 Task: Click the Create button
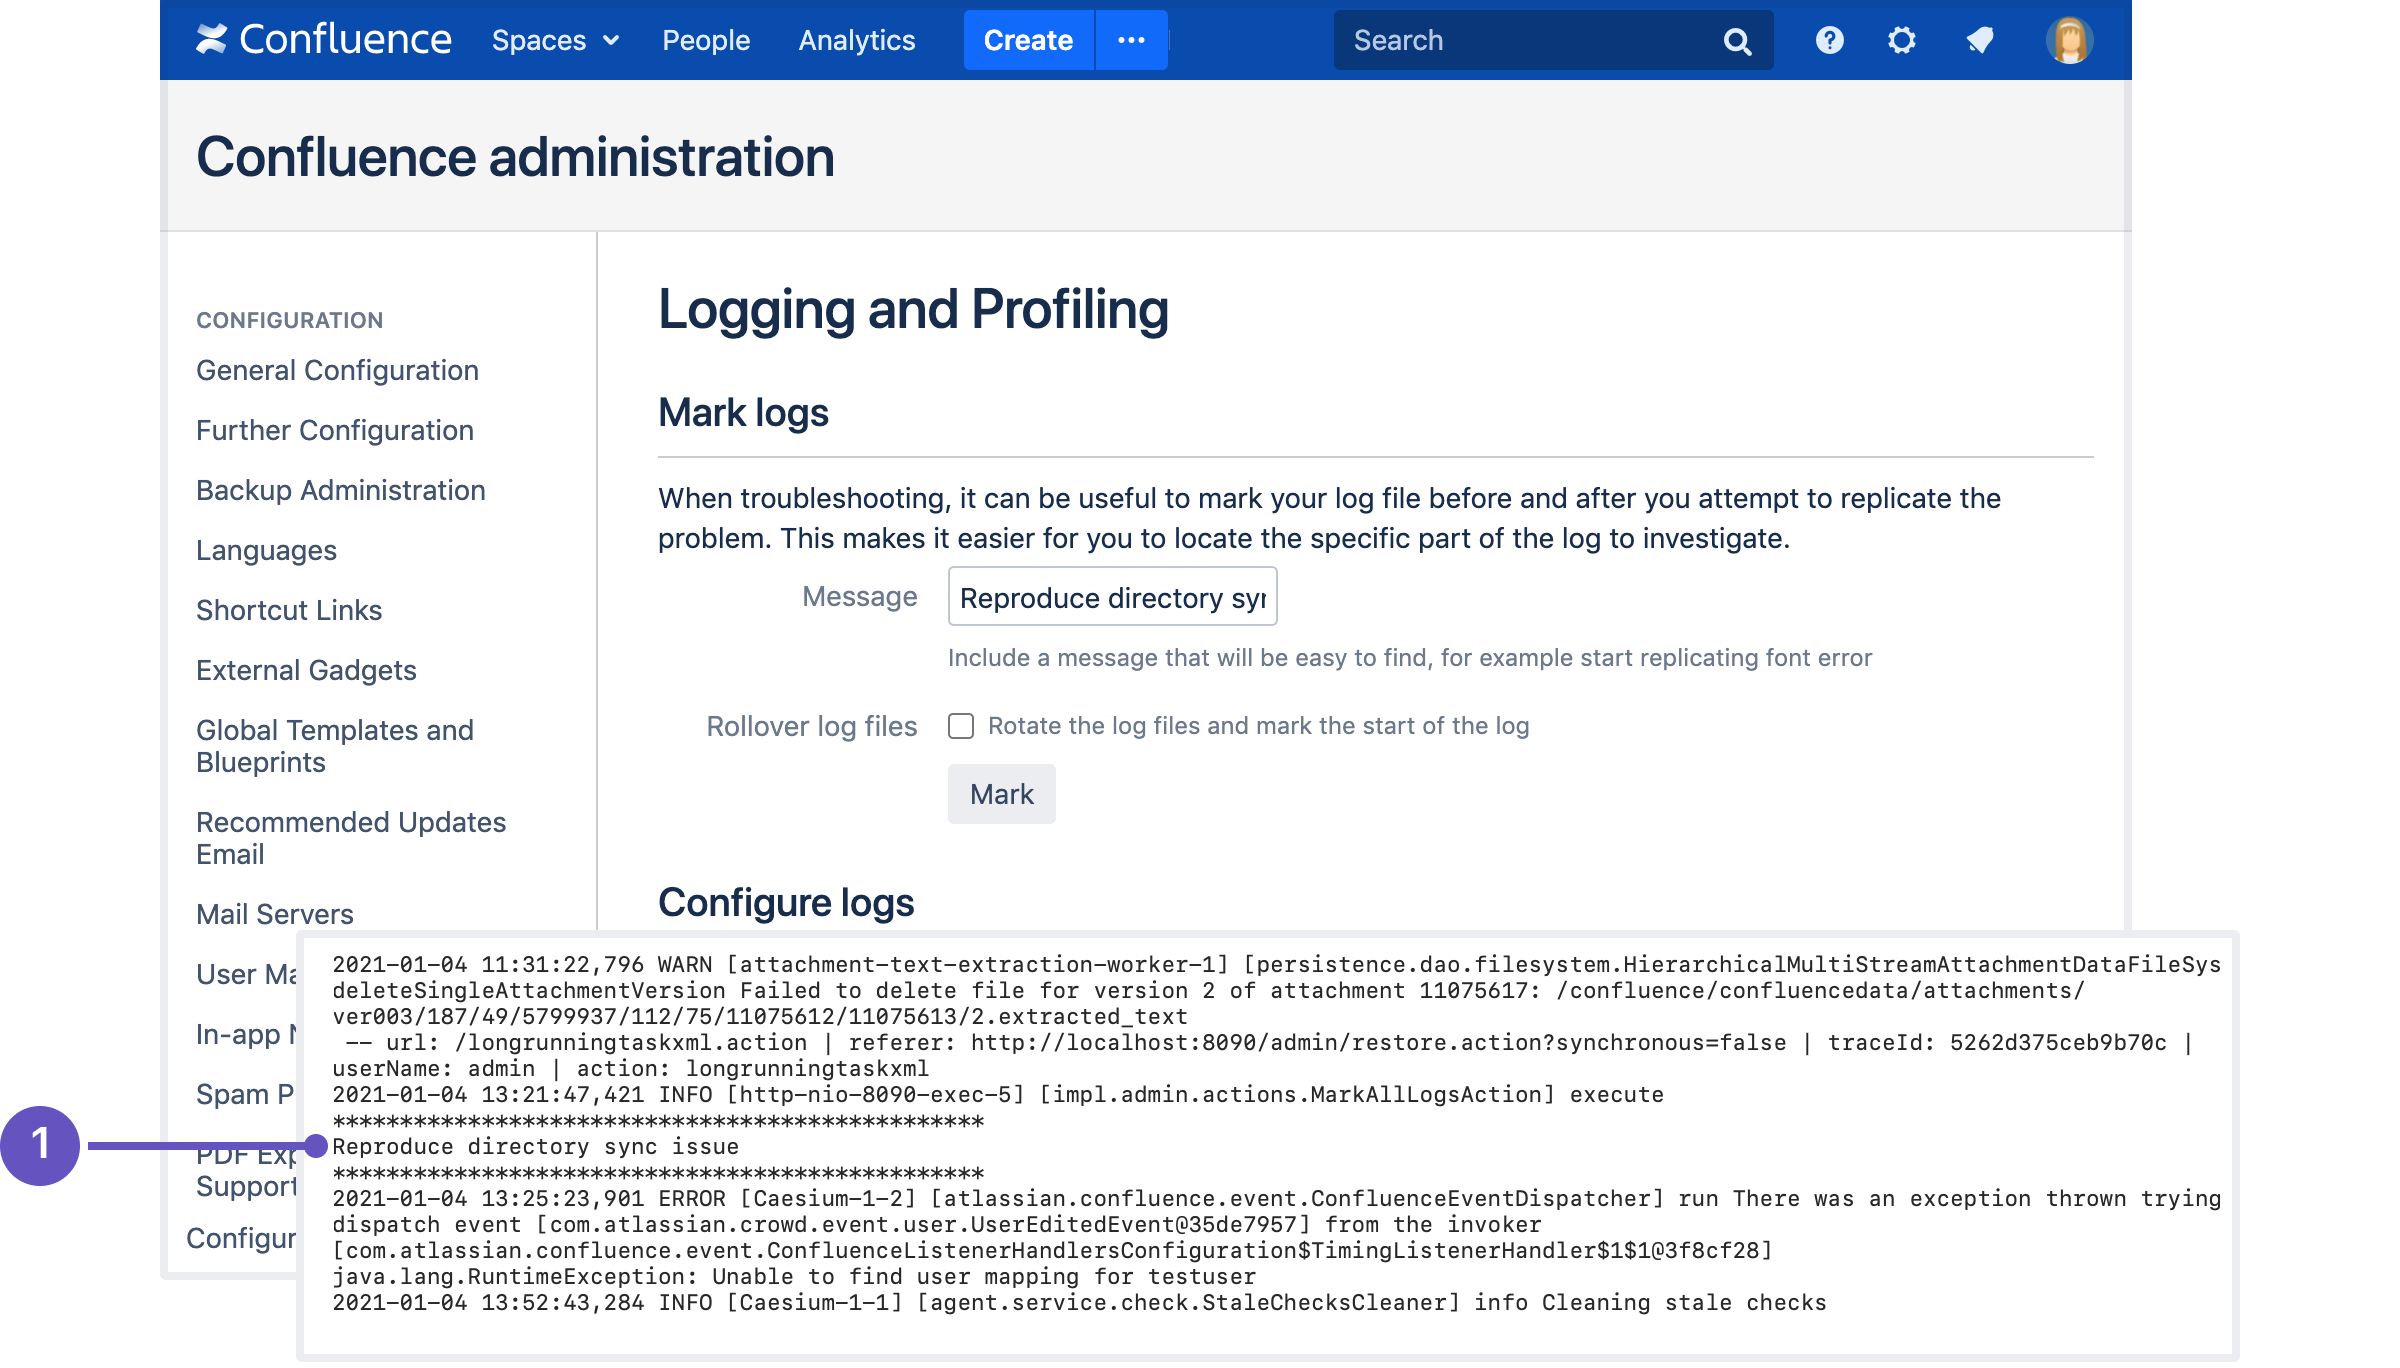1028,40
